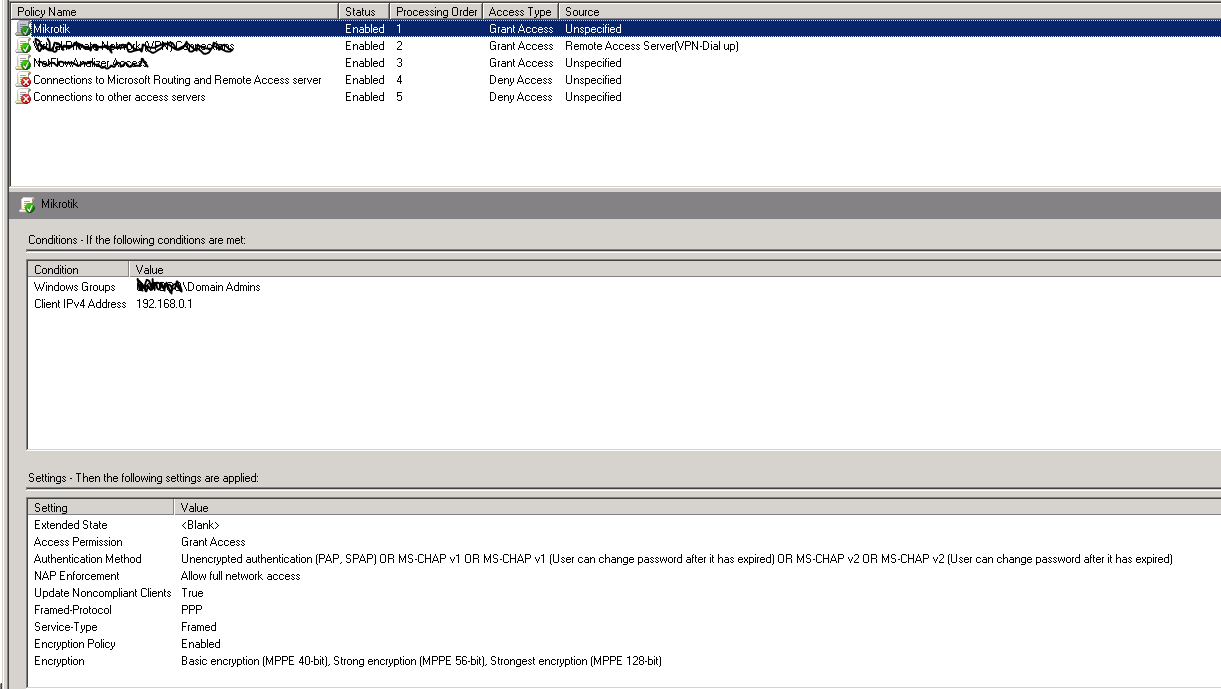
Task: Sort by Policy Name column header
Action: pos(175,11)
